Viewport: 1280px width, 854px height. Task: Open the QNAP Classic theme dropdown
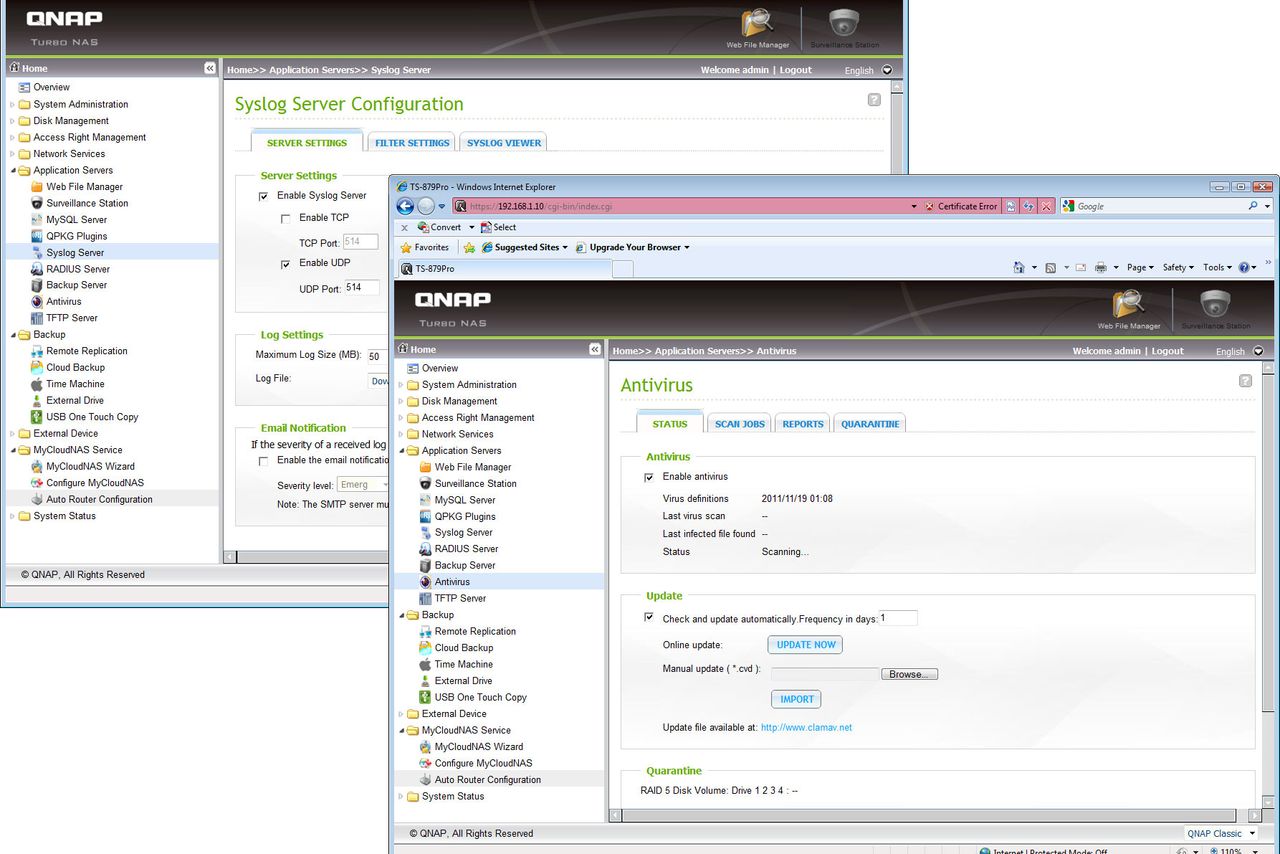click(1221, 833)
